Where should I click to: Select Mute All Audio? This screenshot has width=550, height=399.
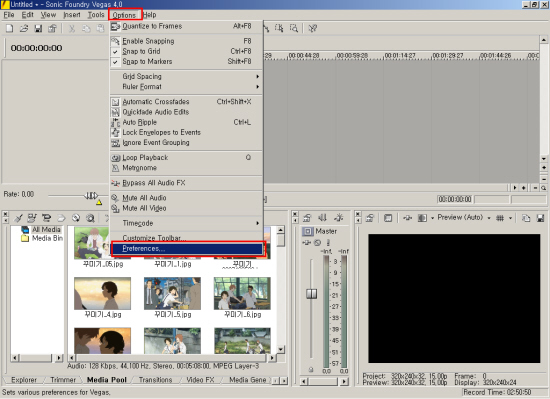pyautogui.click(x=186, y=198)
